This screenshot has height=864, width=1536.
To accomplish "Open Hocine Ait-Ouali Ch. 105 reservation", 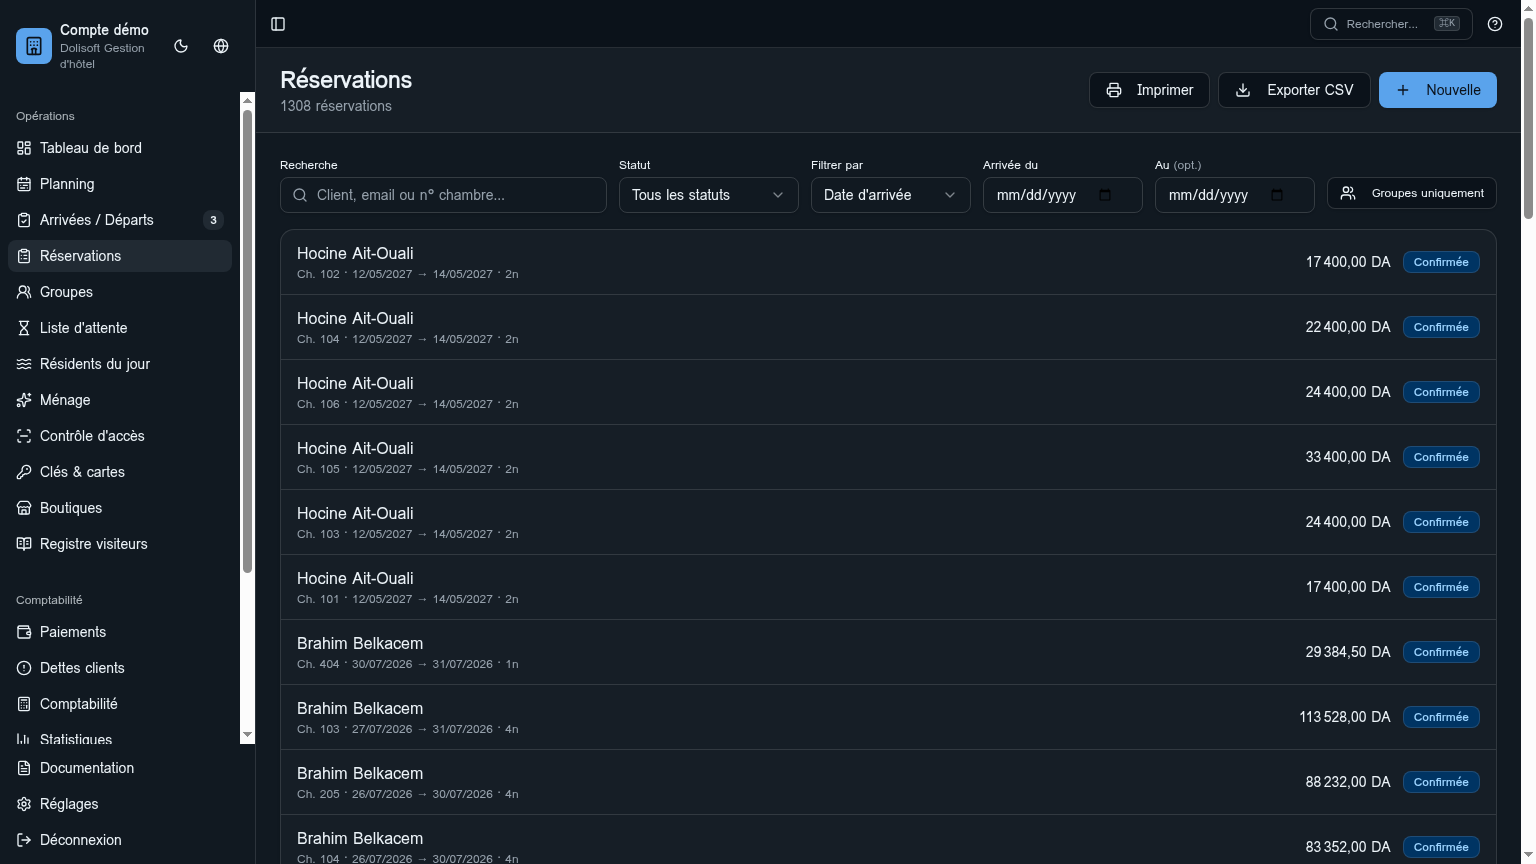I will 888,457.
